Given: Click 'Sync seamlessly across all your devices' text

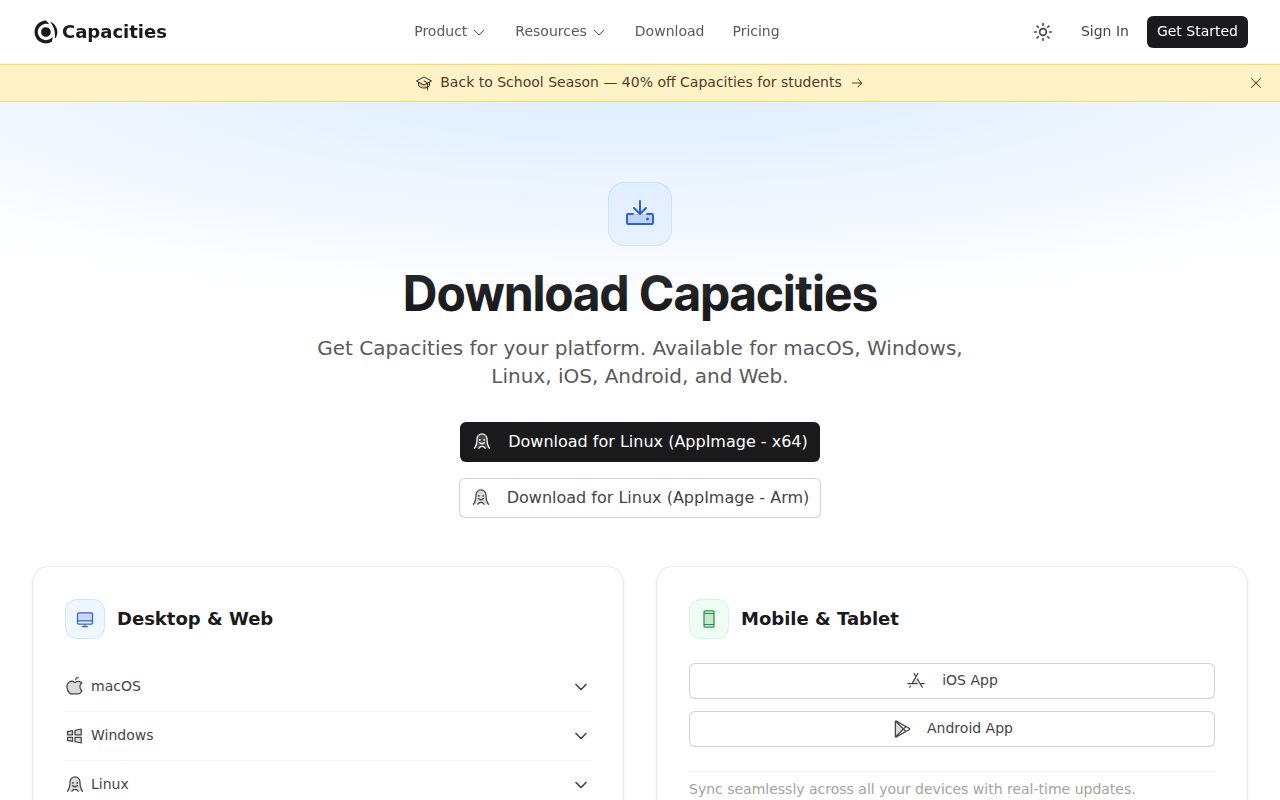Looking at the screenshot, I should coord(912,789).
